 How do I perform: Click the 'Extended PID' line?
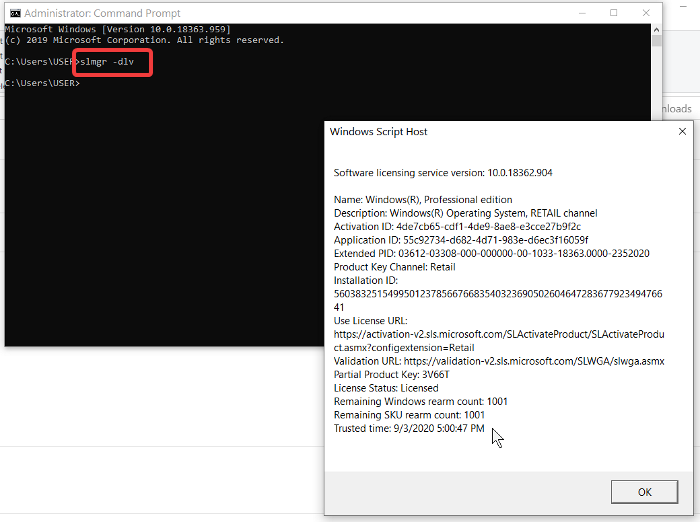pos(492,254)
